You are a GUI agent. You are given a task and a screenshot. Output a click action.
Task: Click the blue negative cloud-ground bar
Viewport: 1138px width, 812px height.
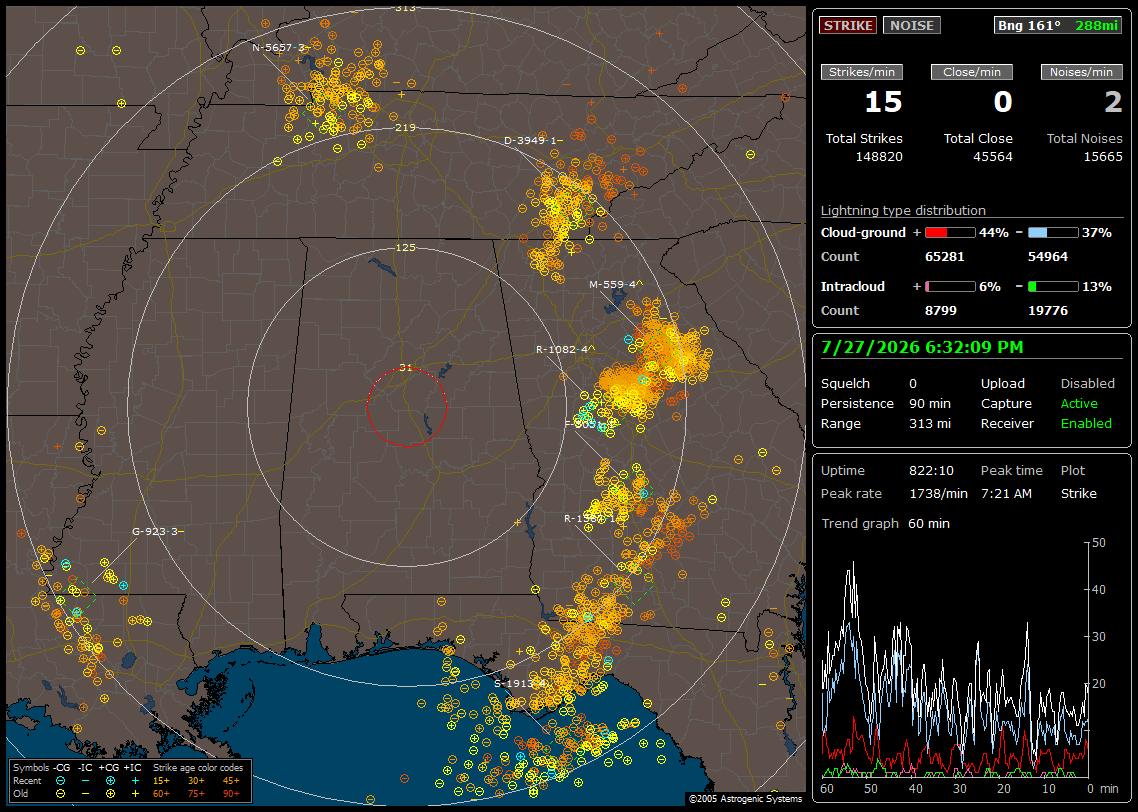pos(1053,233)
